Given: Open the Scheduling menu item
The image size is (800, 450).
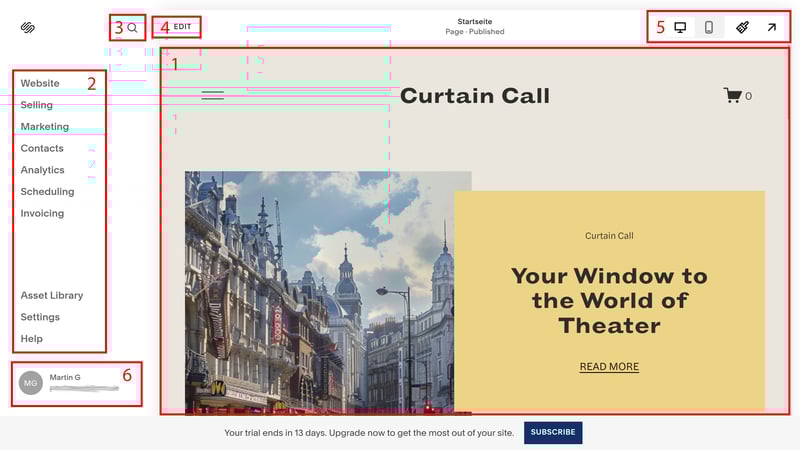Looking at the screenshot, I should pyautogui.click(x=47, y=192).
